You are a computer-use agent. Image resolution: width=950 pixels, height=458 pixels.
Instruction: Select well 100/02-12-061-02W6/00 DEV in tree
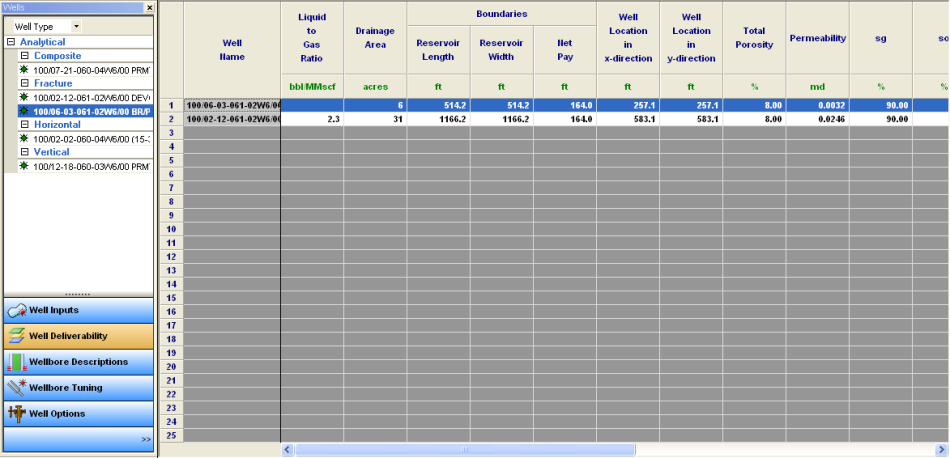(90, 98)
